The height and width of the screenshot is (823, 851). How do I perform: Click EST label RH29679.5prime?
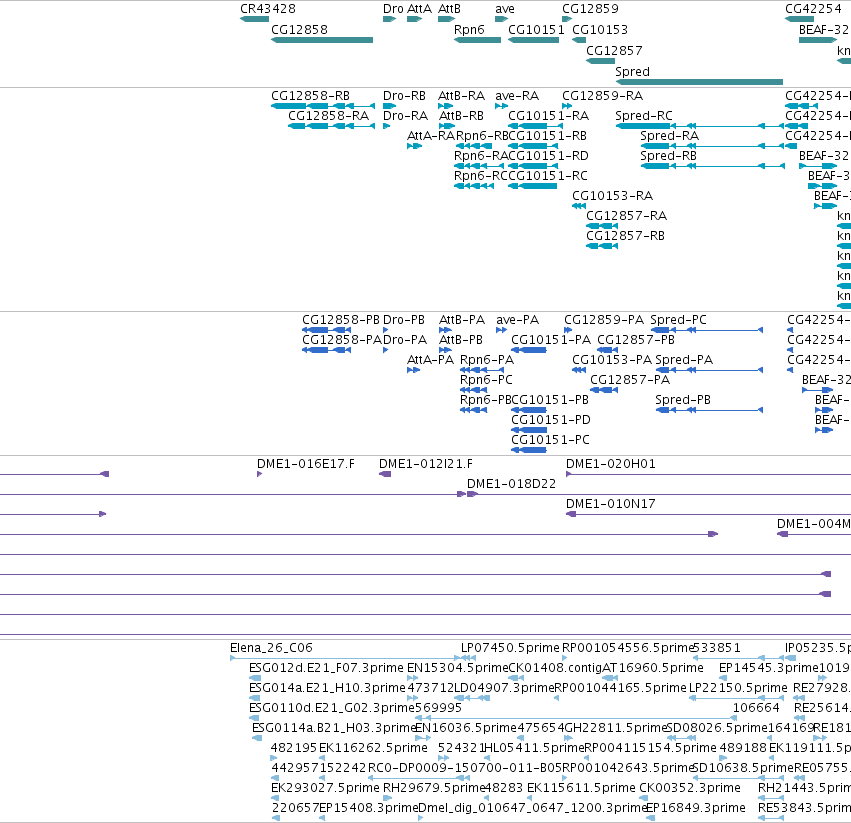coord(434,788)
